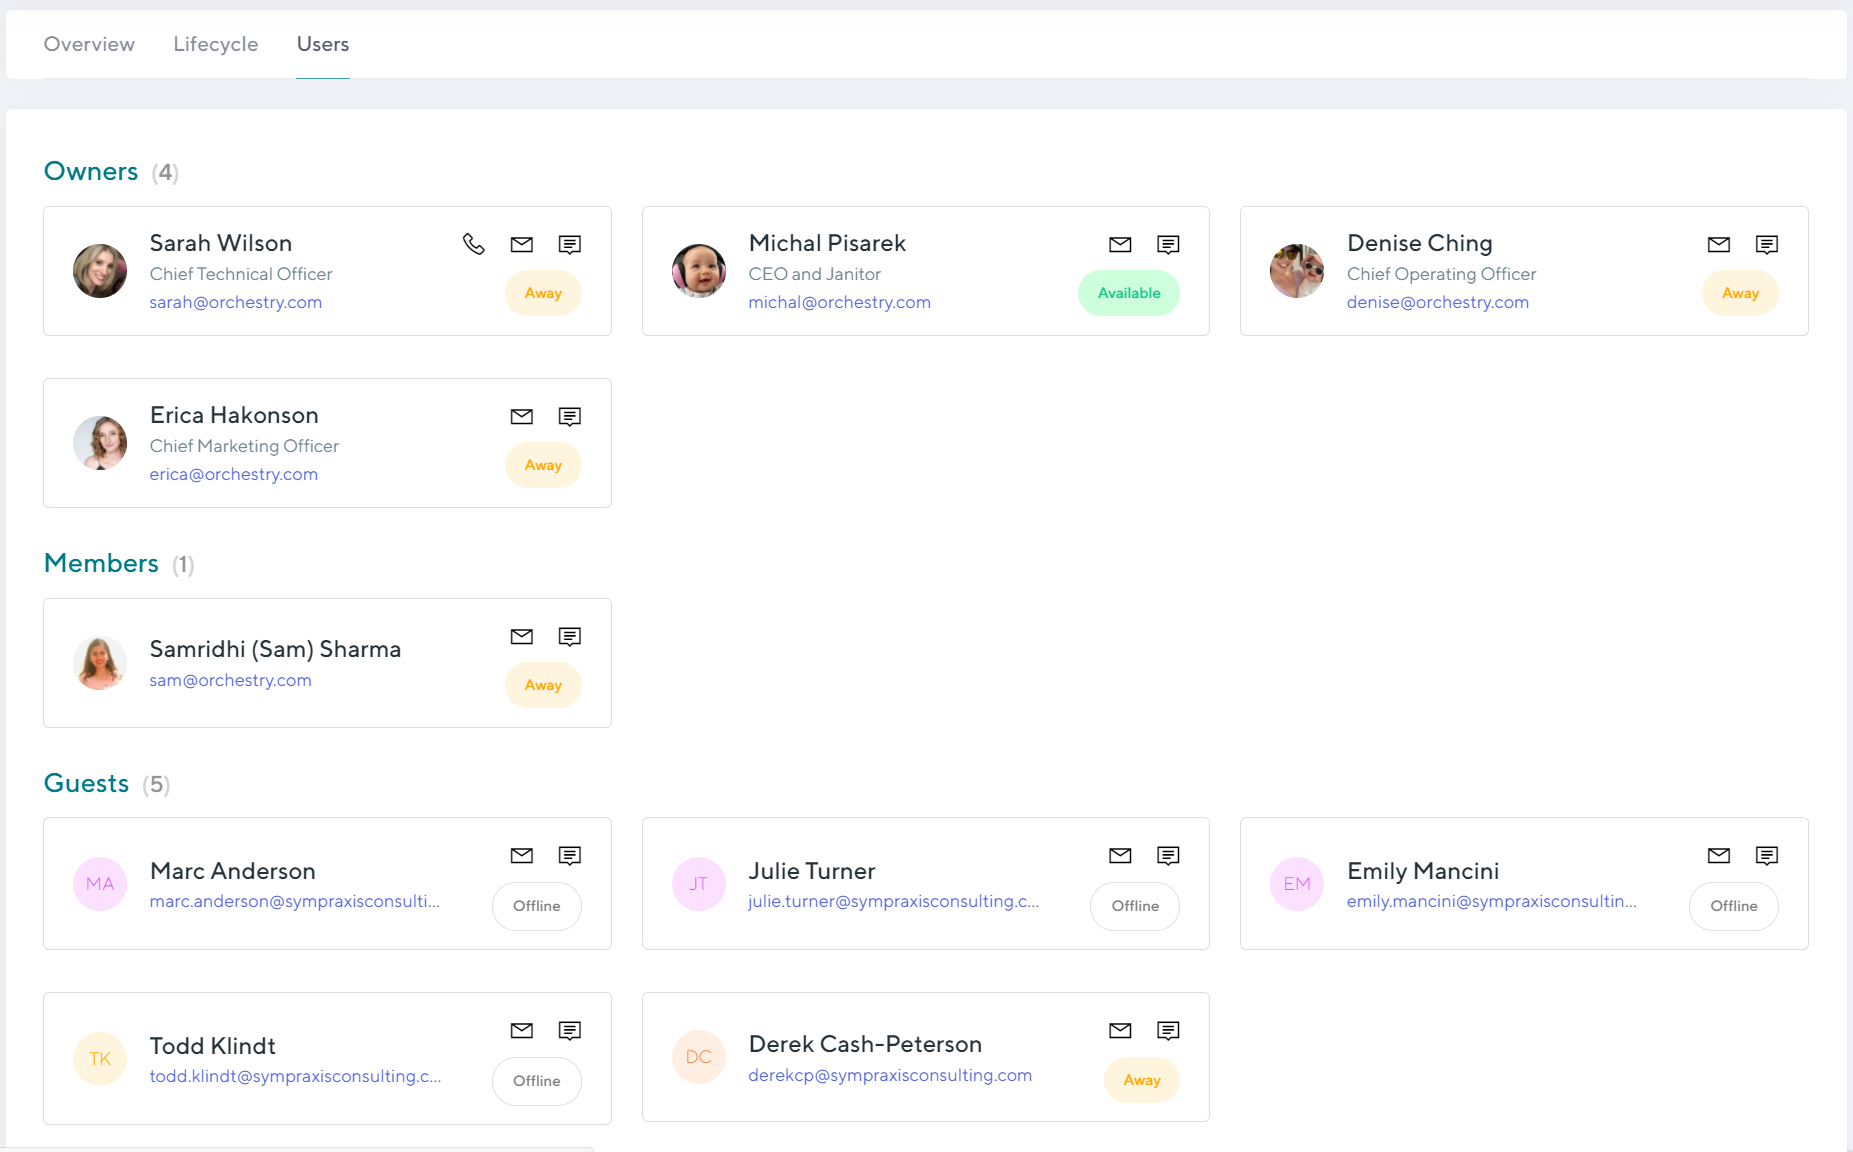
Task: Email Marc Anderson via the envelope icon
Action: click(521, 856)
